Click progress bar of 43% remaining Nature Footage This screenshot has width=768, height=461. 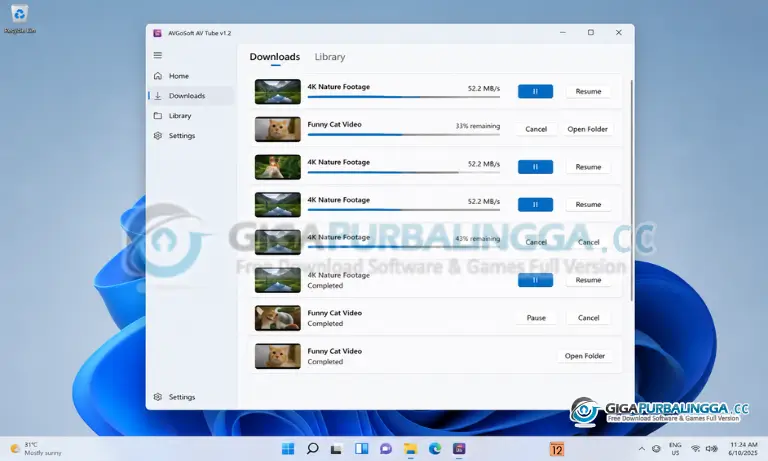(x=404, y=247)
